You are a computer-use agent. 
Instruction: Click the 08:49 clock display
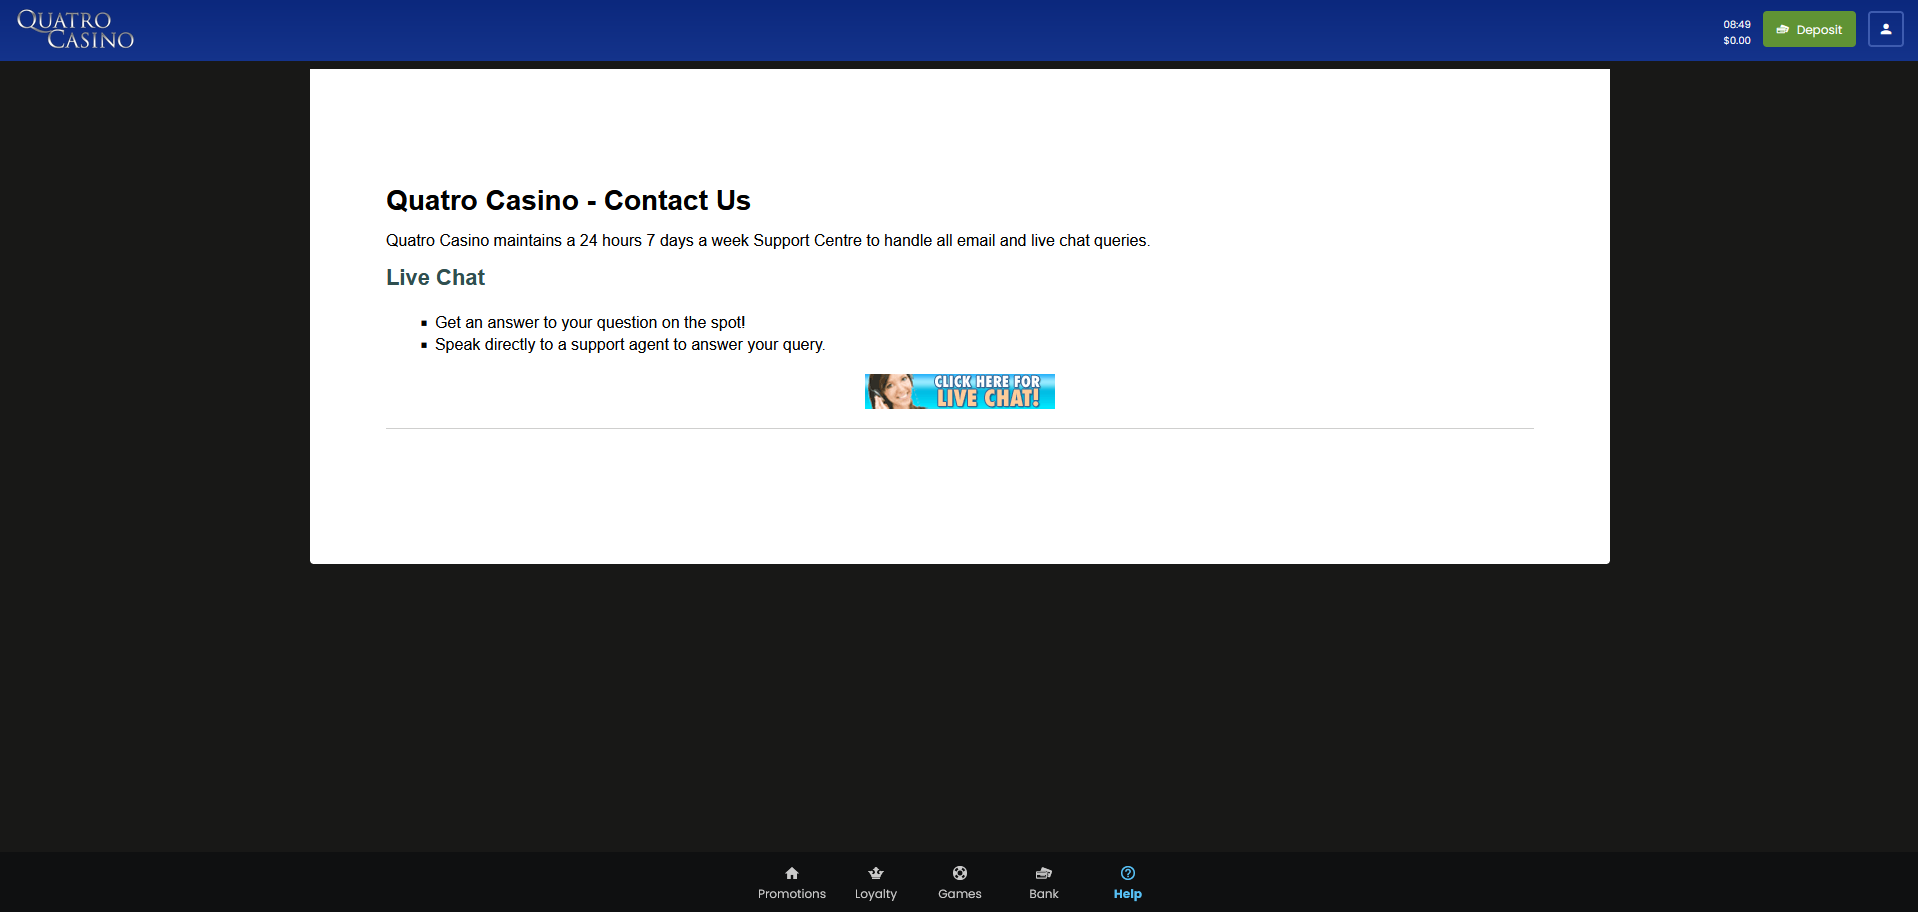(x=1737, y=25)
